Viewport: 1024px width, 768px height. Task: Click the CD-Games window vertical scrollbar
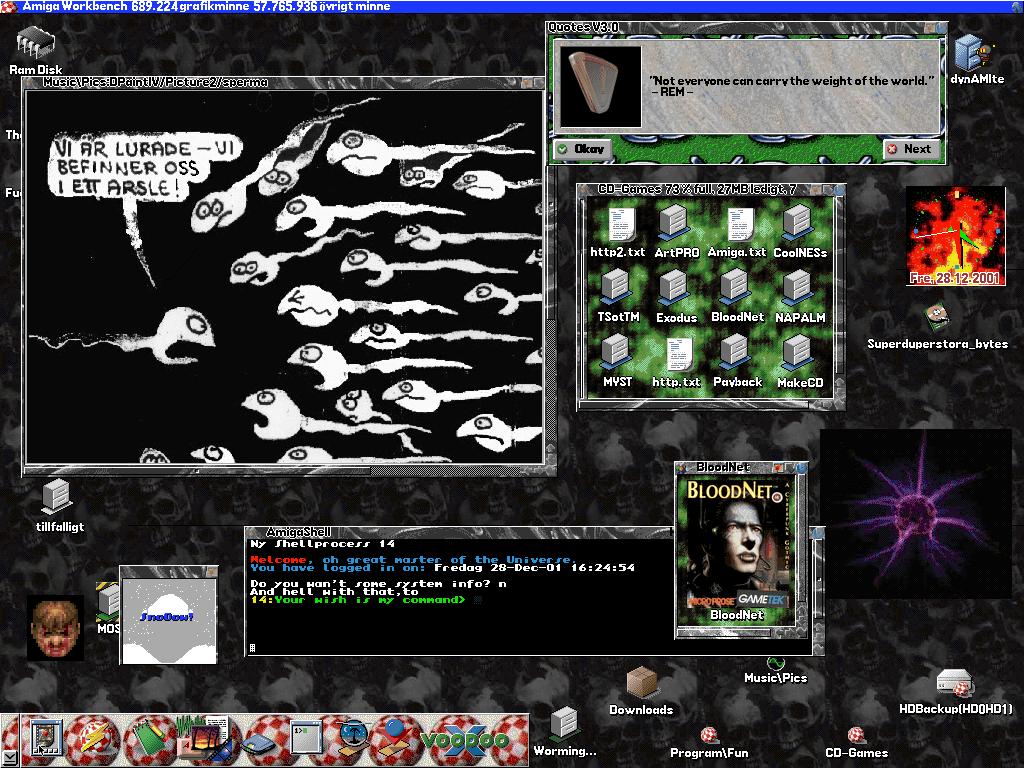pos(840,290)
